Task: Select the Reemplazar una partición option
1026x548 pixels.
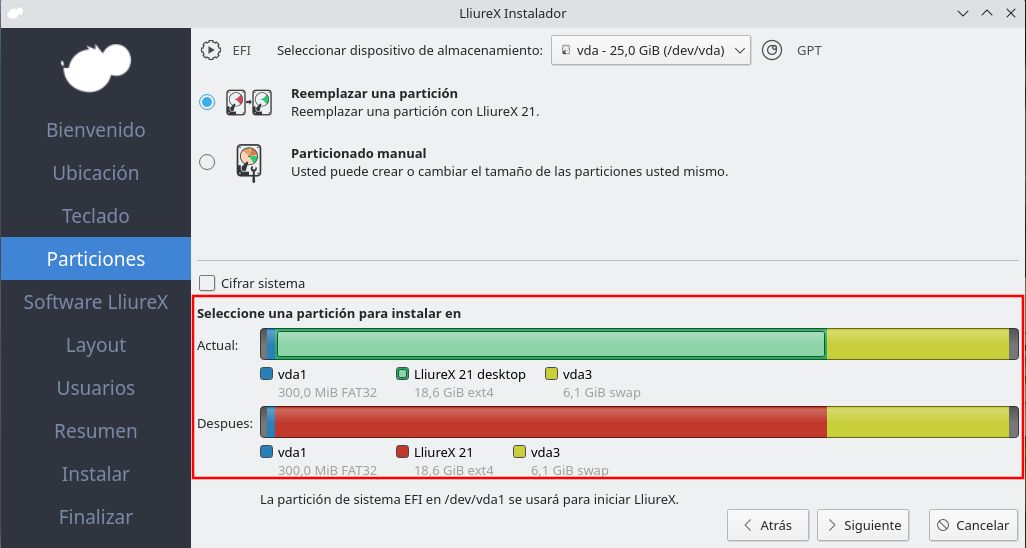Action: point(207,102)
